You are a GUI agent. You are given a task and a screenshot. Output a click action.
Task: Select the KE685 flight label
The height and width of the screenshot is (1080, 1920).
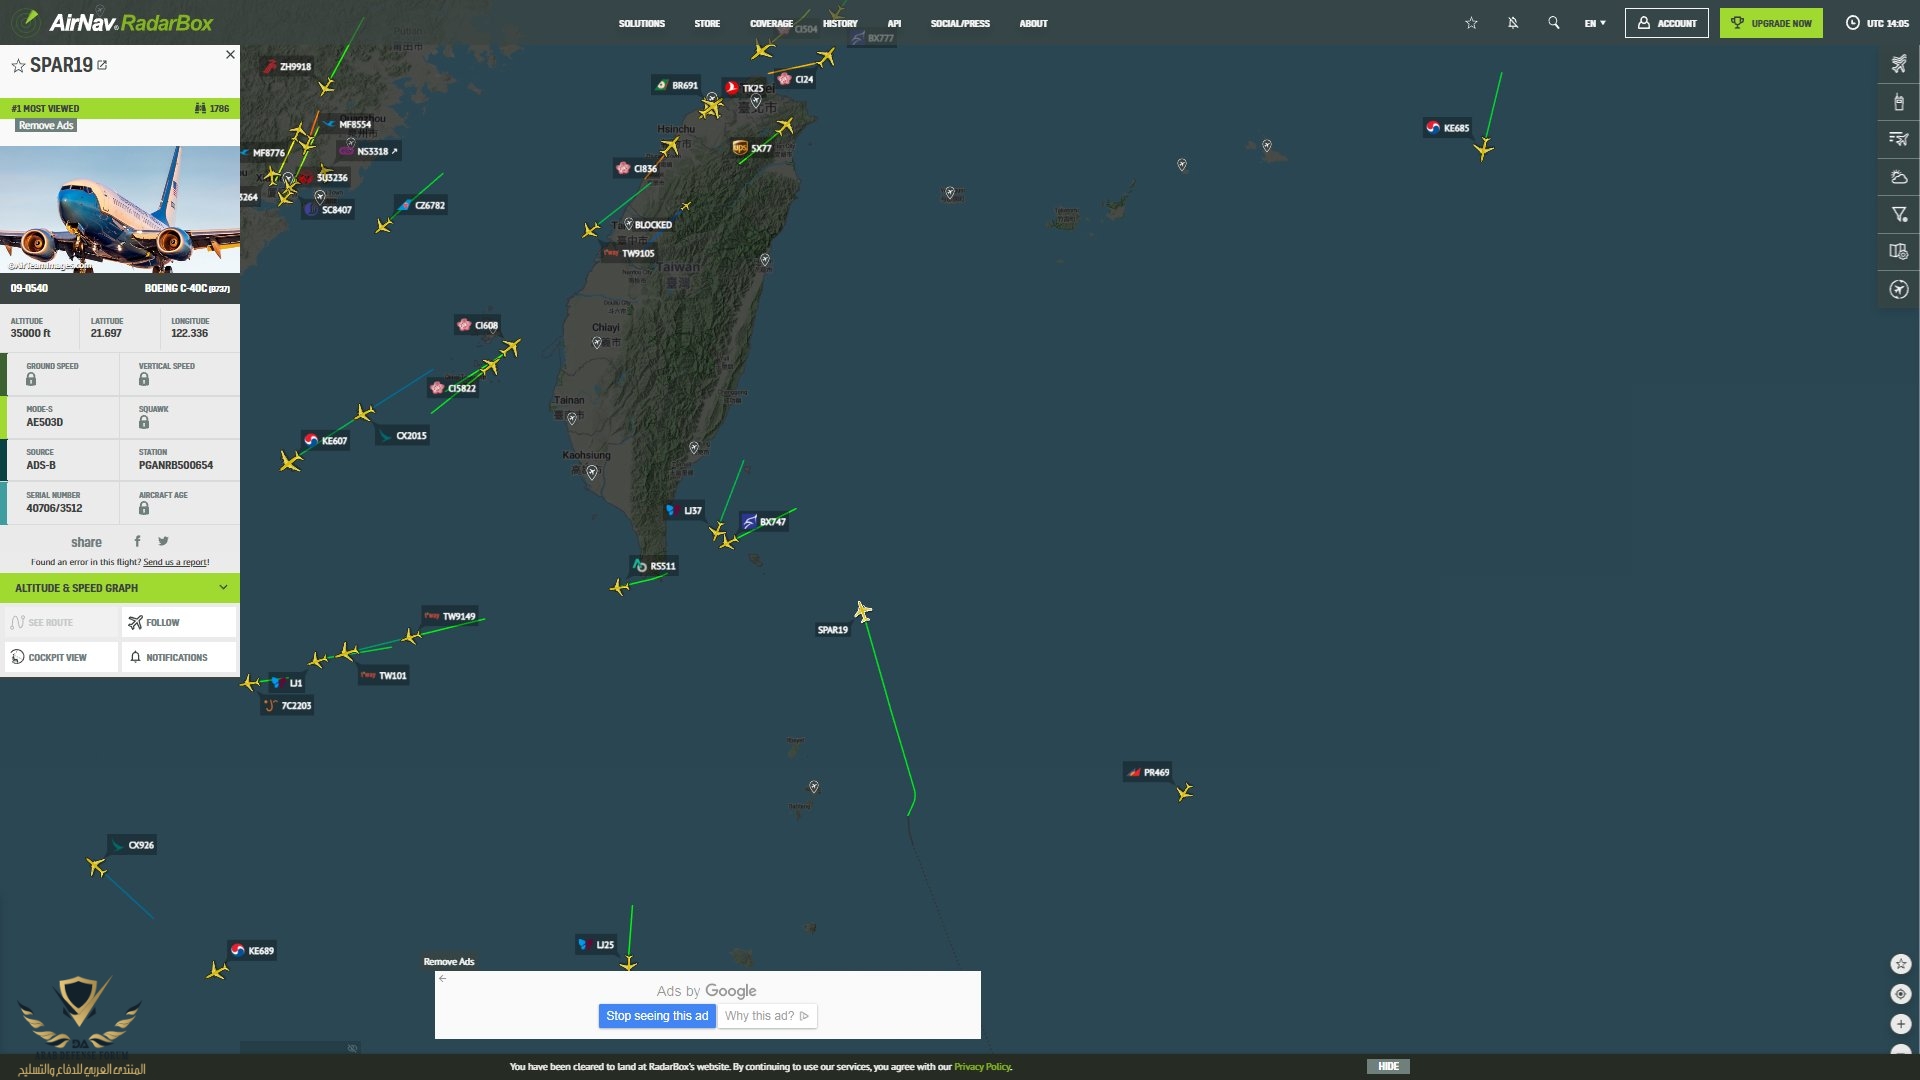[x=1448, y=128]
